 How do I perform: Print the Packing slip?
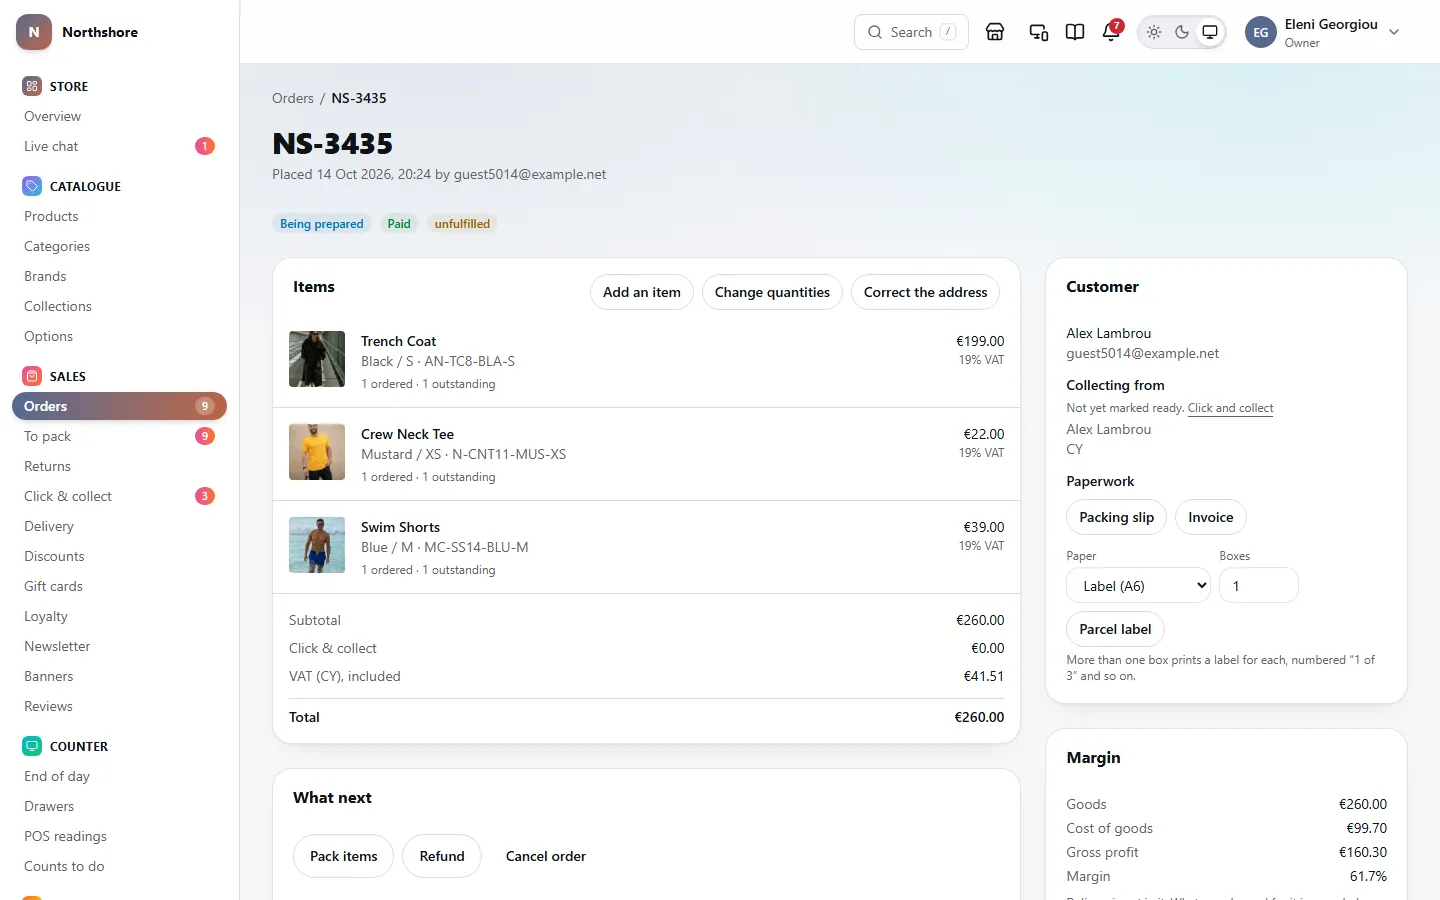click(x=1117, y=517)
